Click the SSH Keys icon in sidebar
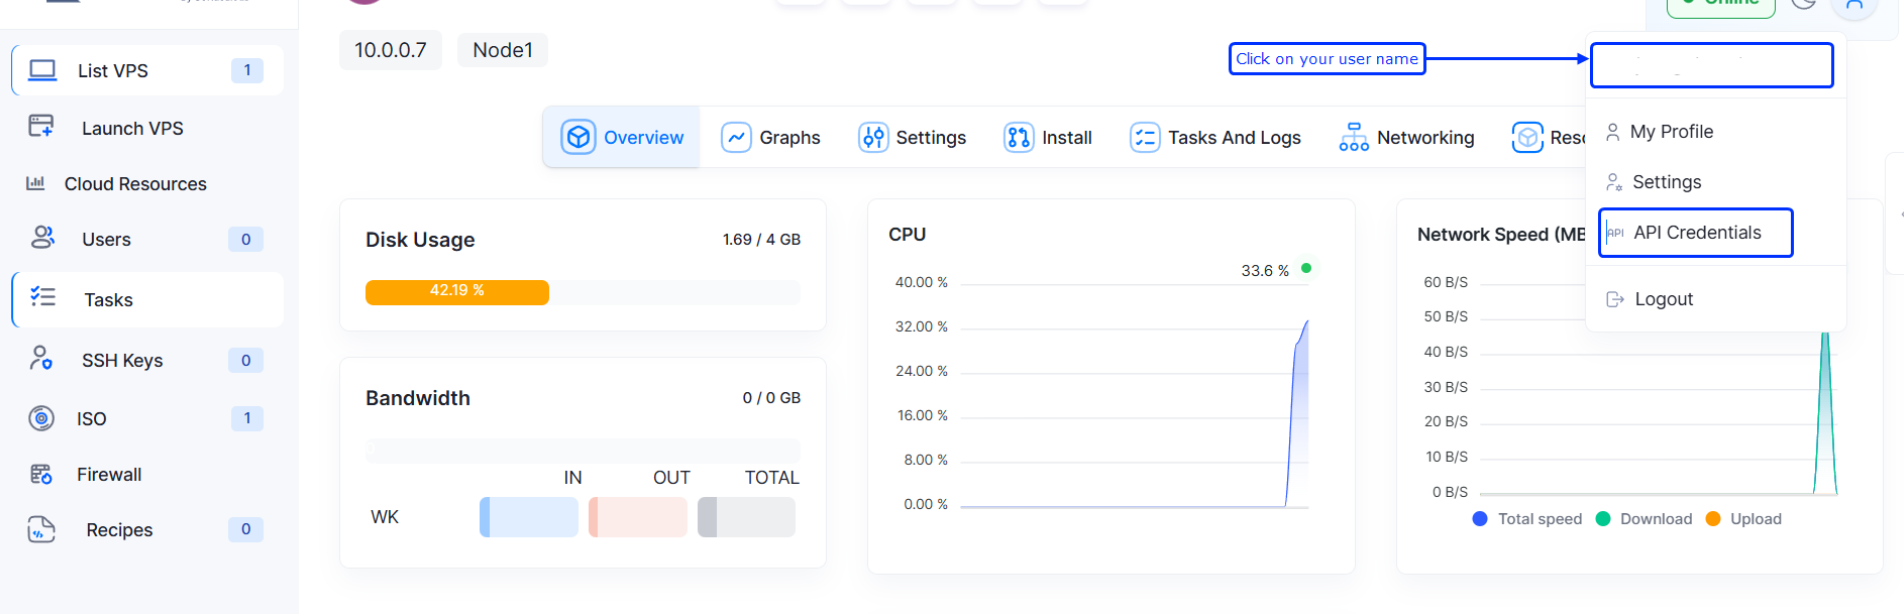 point(41,358)
